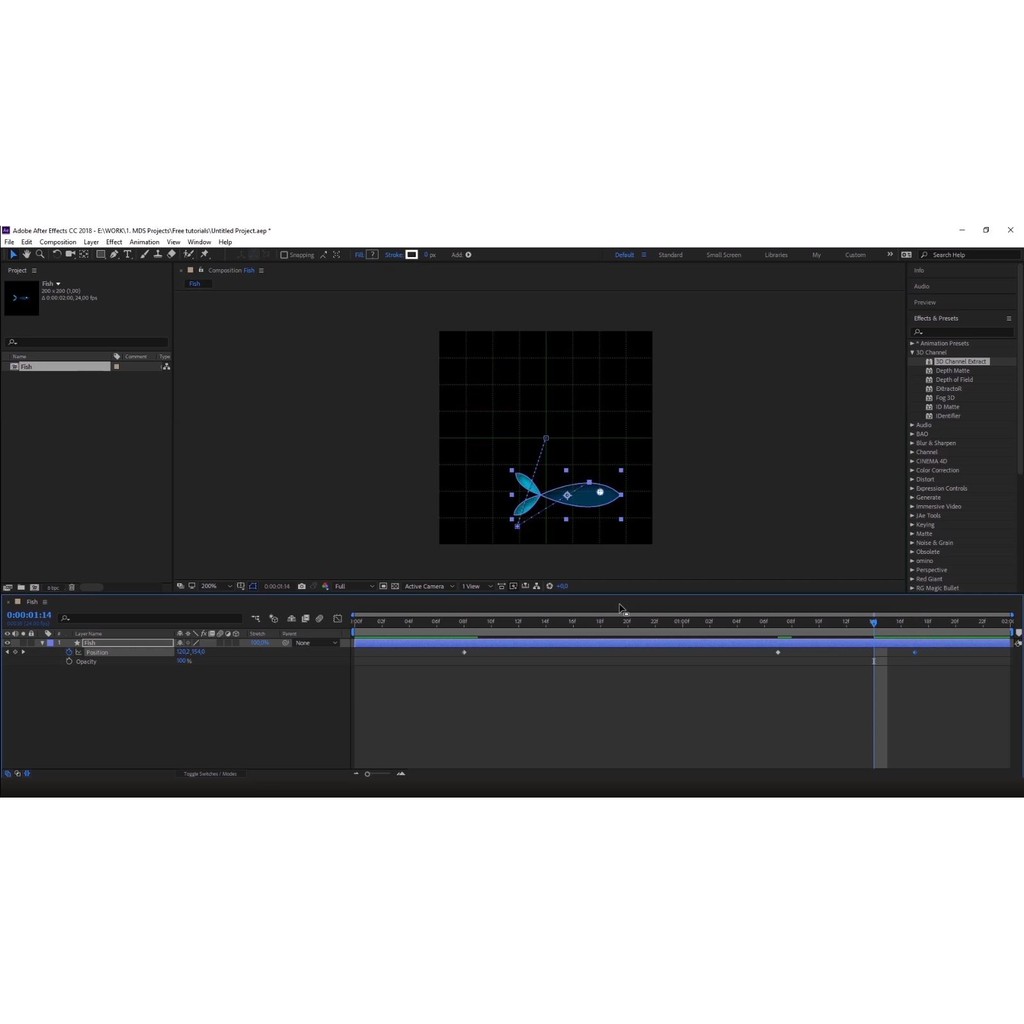Choose the Type tool
1024x1024 pixels.
[127, 255]
